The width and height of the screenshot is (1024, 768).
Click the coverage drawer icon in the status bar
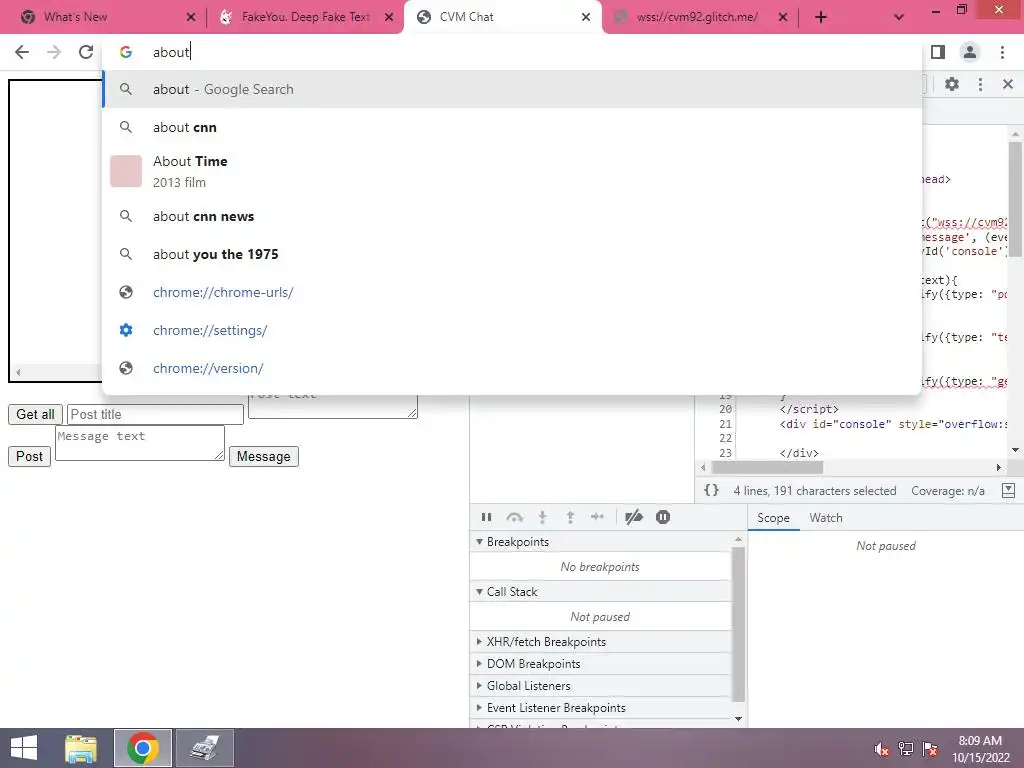point(1008,490)
